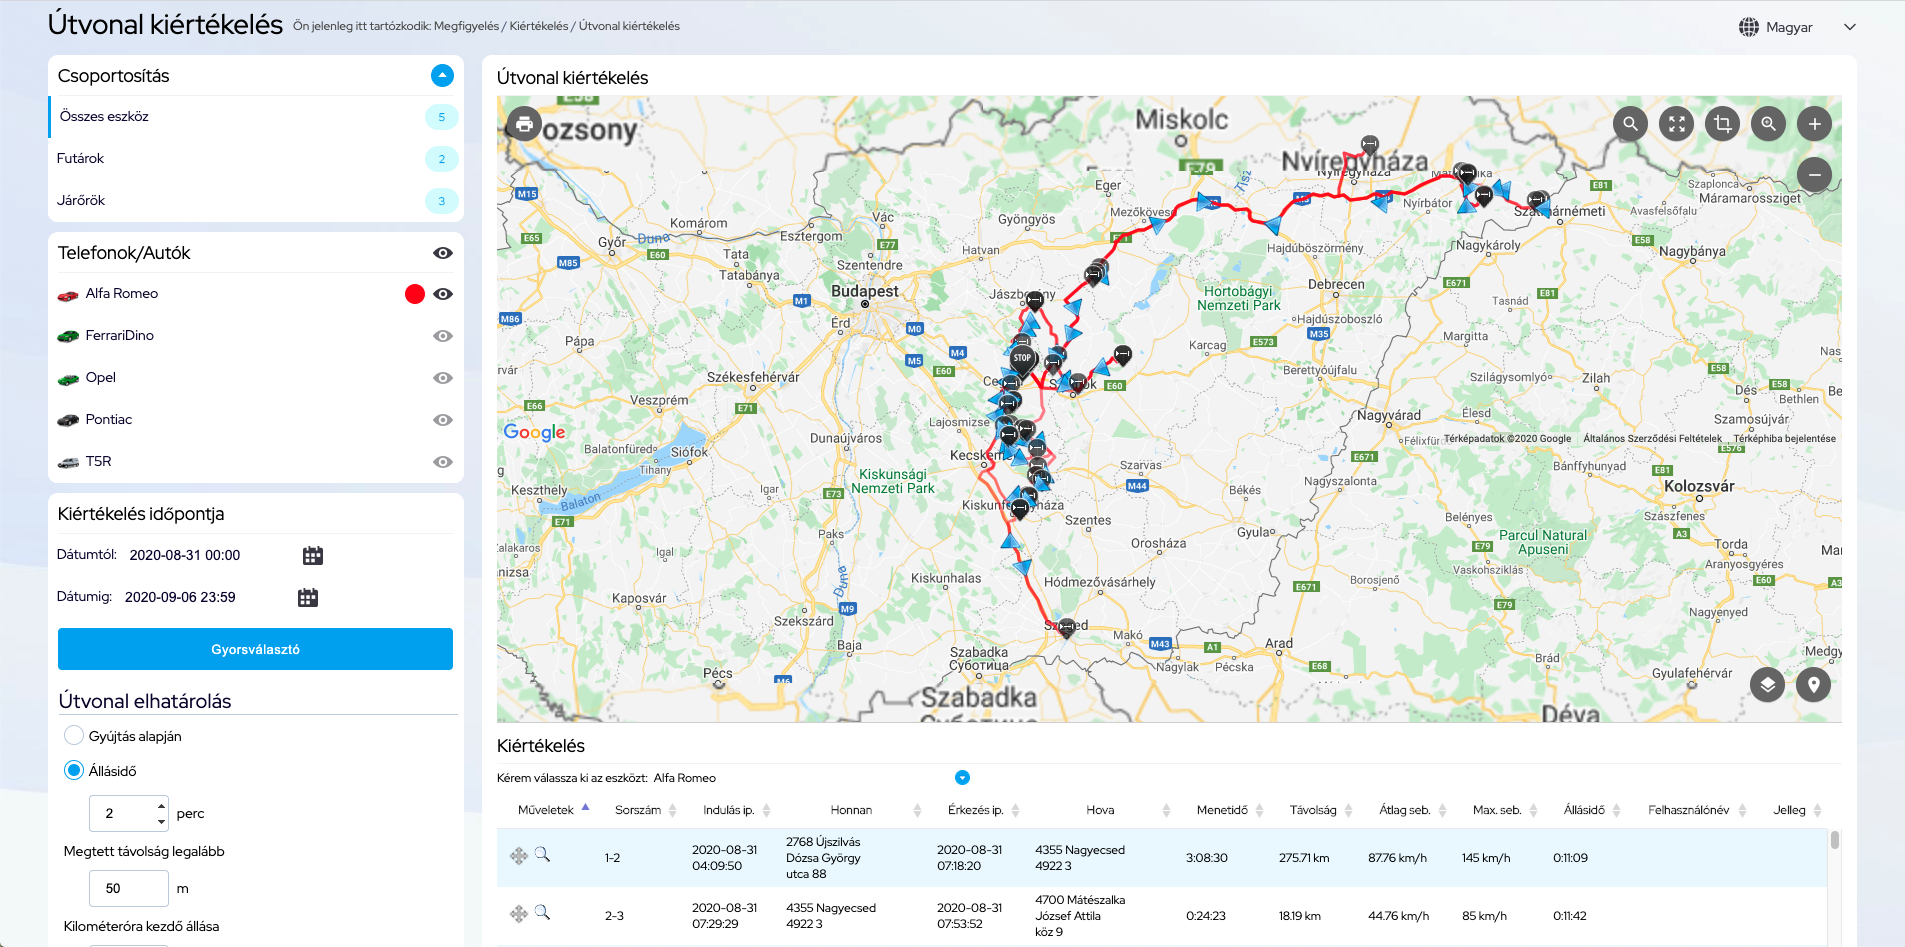The height and width of the screenshot is (947, 1905).
Task: Select the Futárok group
Action: (81, 159)
